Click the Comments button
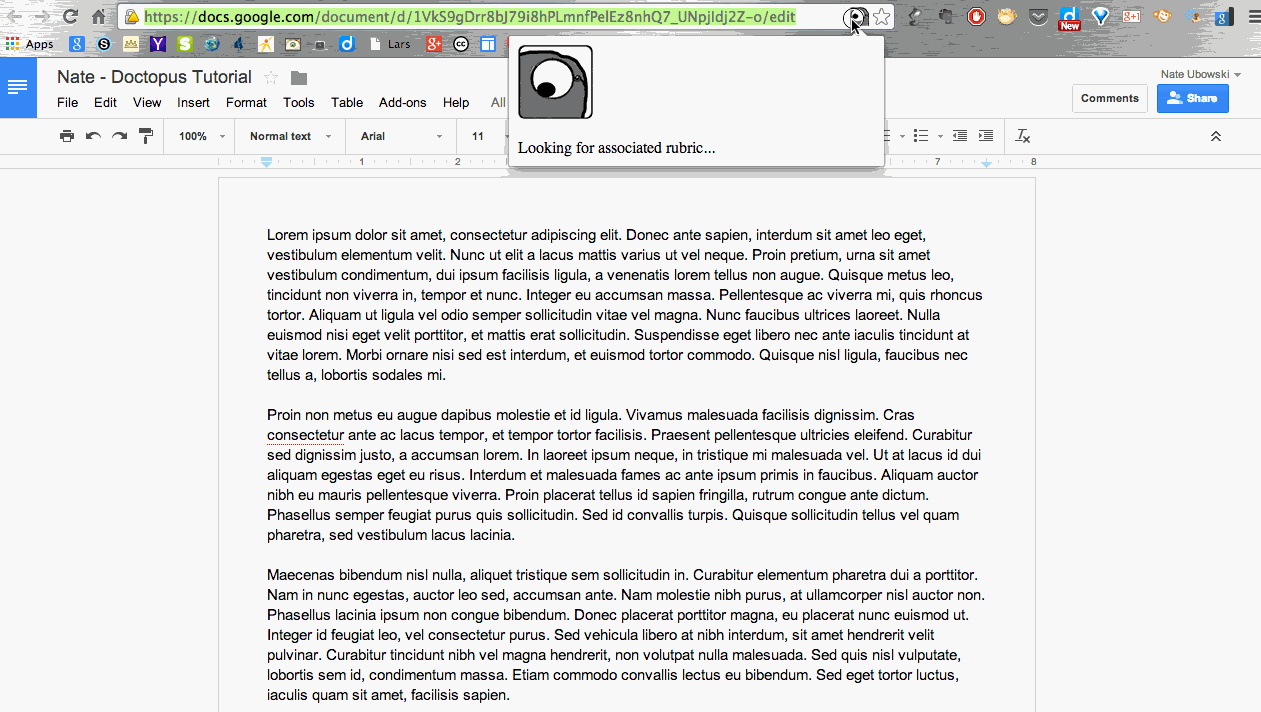1261x712 pixels. tap(1110, 98)
